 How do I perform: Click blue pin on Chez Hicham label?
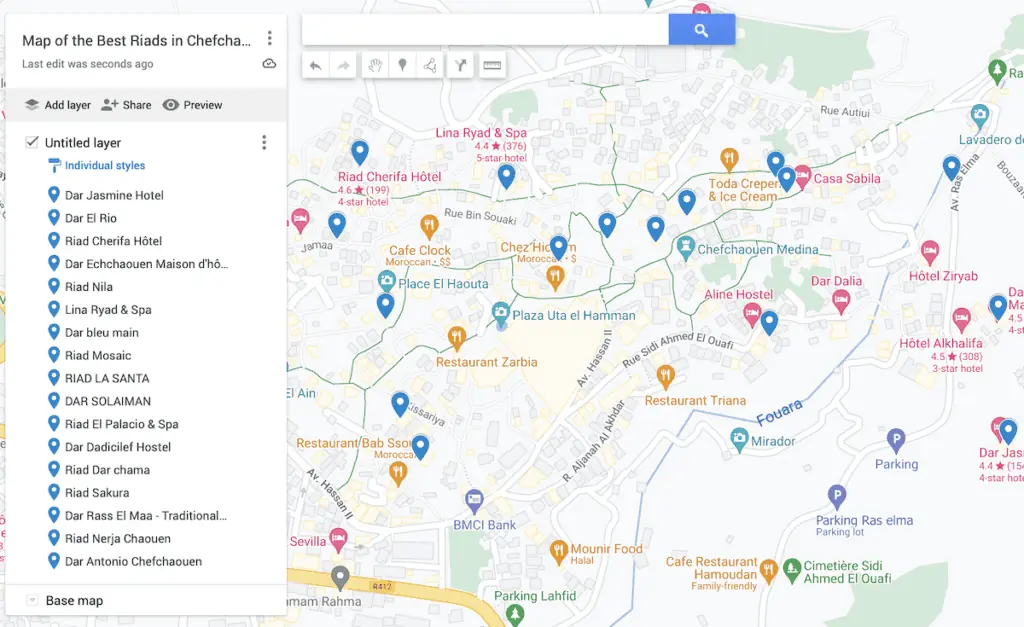(558, 248)
